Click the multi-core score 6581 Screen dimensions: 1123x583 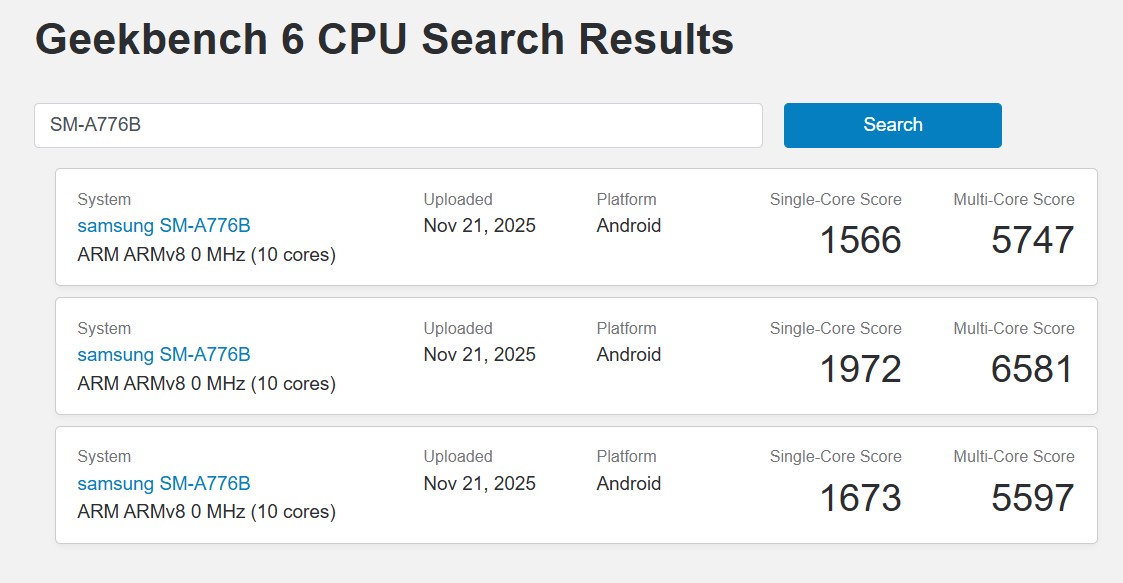[1032, 370]
